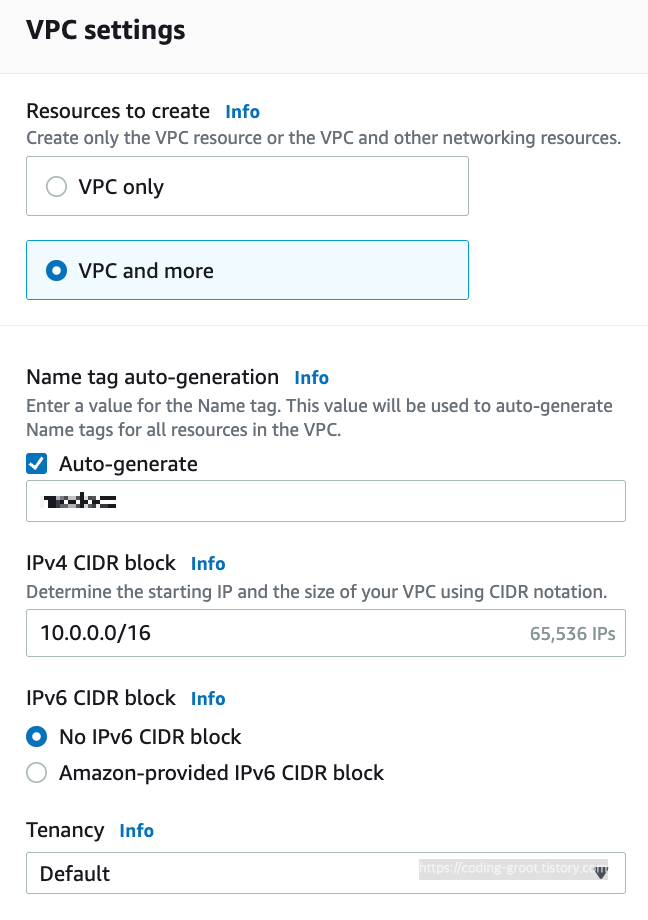Select the VPC only radio option
The height and width of the screenshot is (920, 648).
57,187
